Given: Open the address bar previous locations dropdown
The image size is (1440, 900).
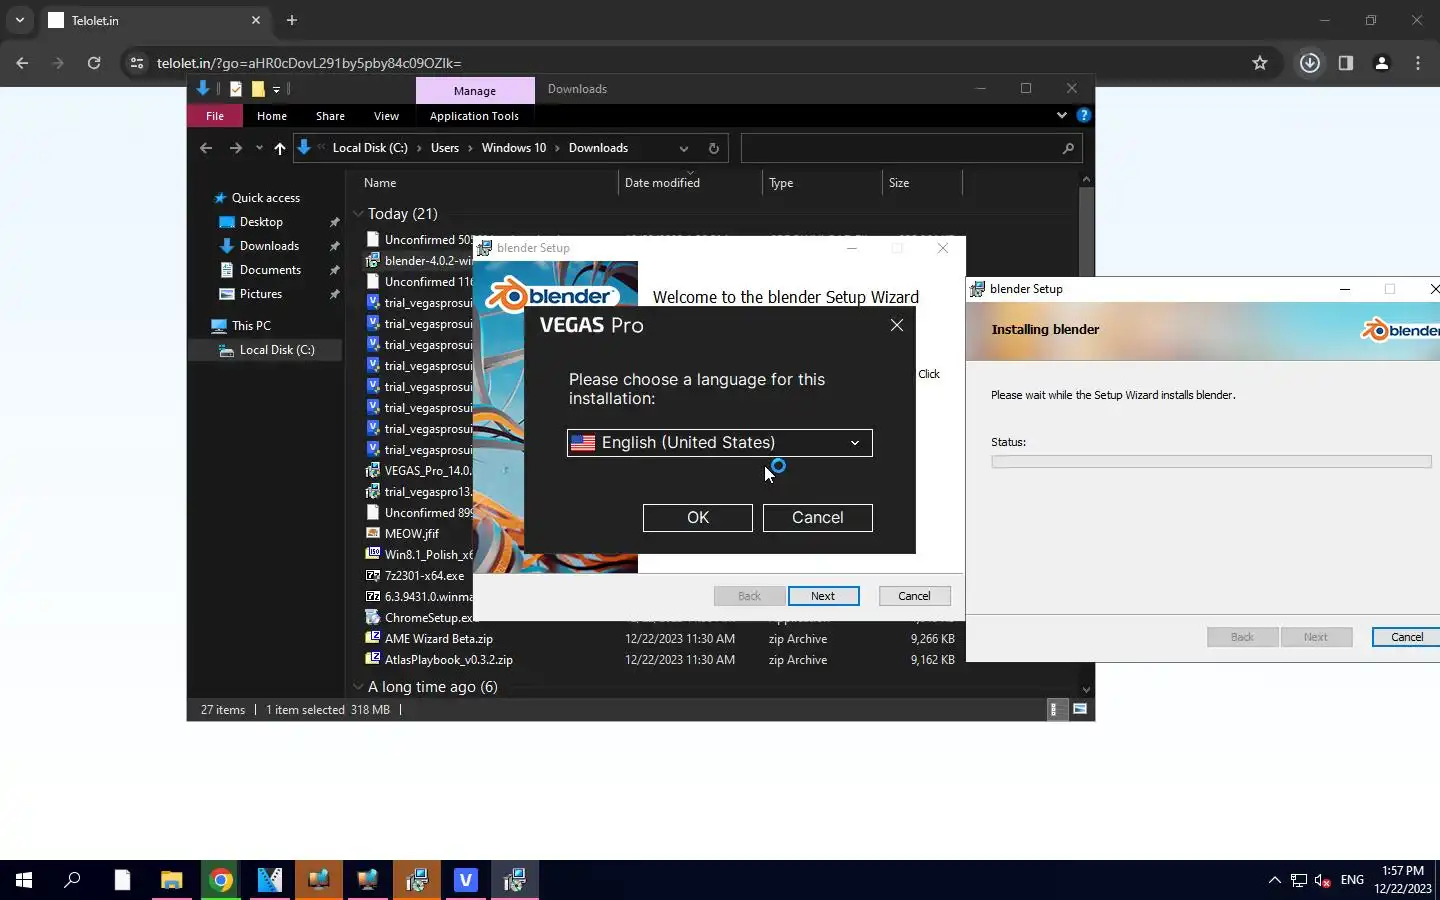Looking at the screenshot, I should [x=684, y=148].
